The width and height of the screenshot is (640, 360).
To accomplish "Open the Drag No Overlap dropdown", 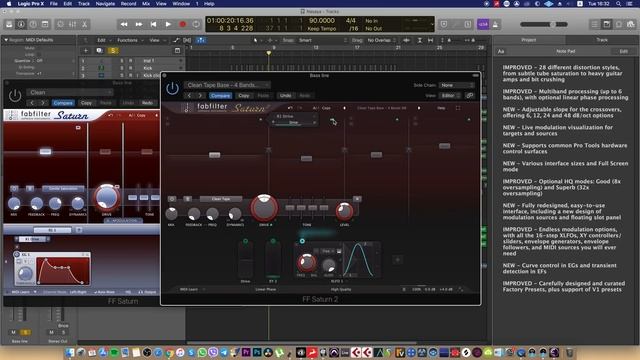I will click(381, 40).
